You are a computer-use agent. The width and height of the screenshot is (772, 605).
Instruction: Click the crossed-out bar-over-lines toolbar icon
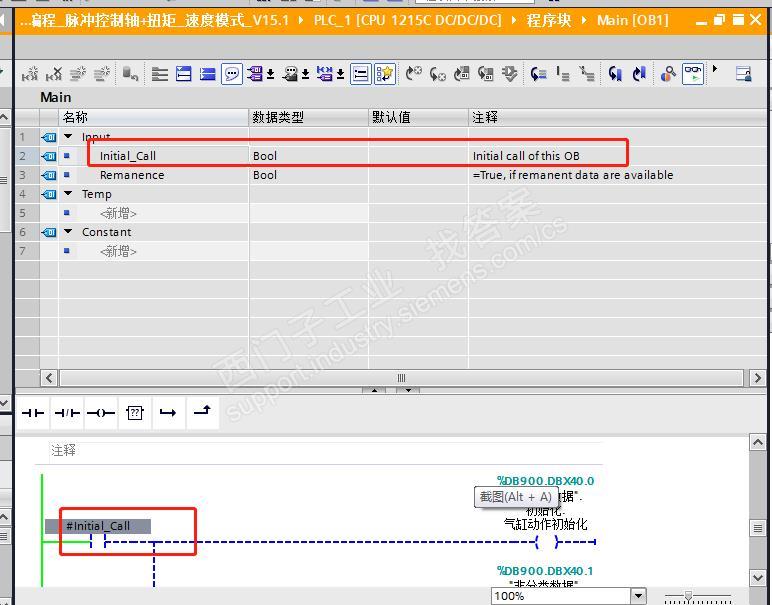pyautogui.click(x=586, y=74)
